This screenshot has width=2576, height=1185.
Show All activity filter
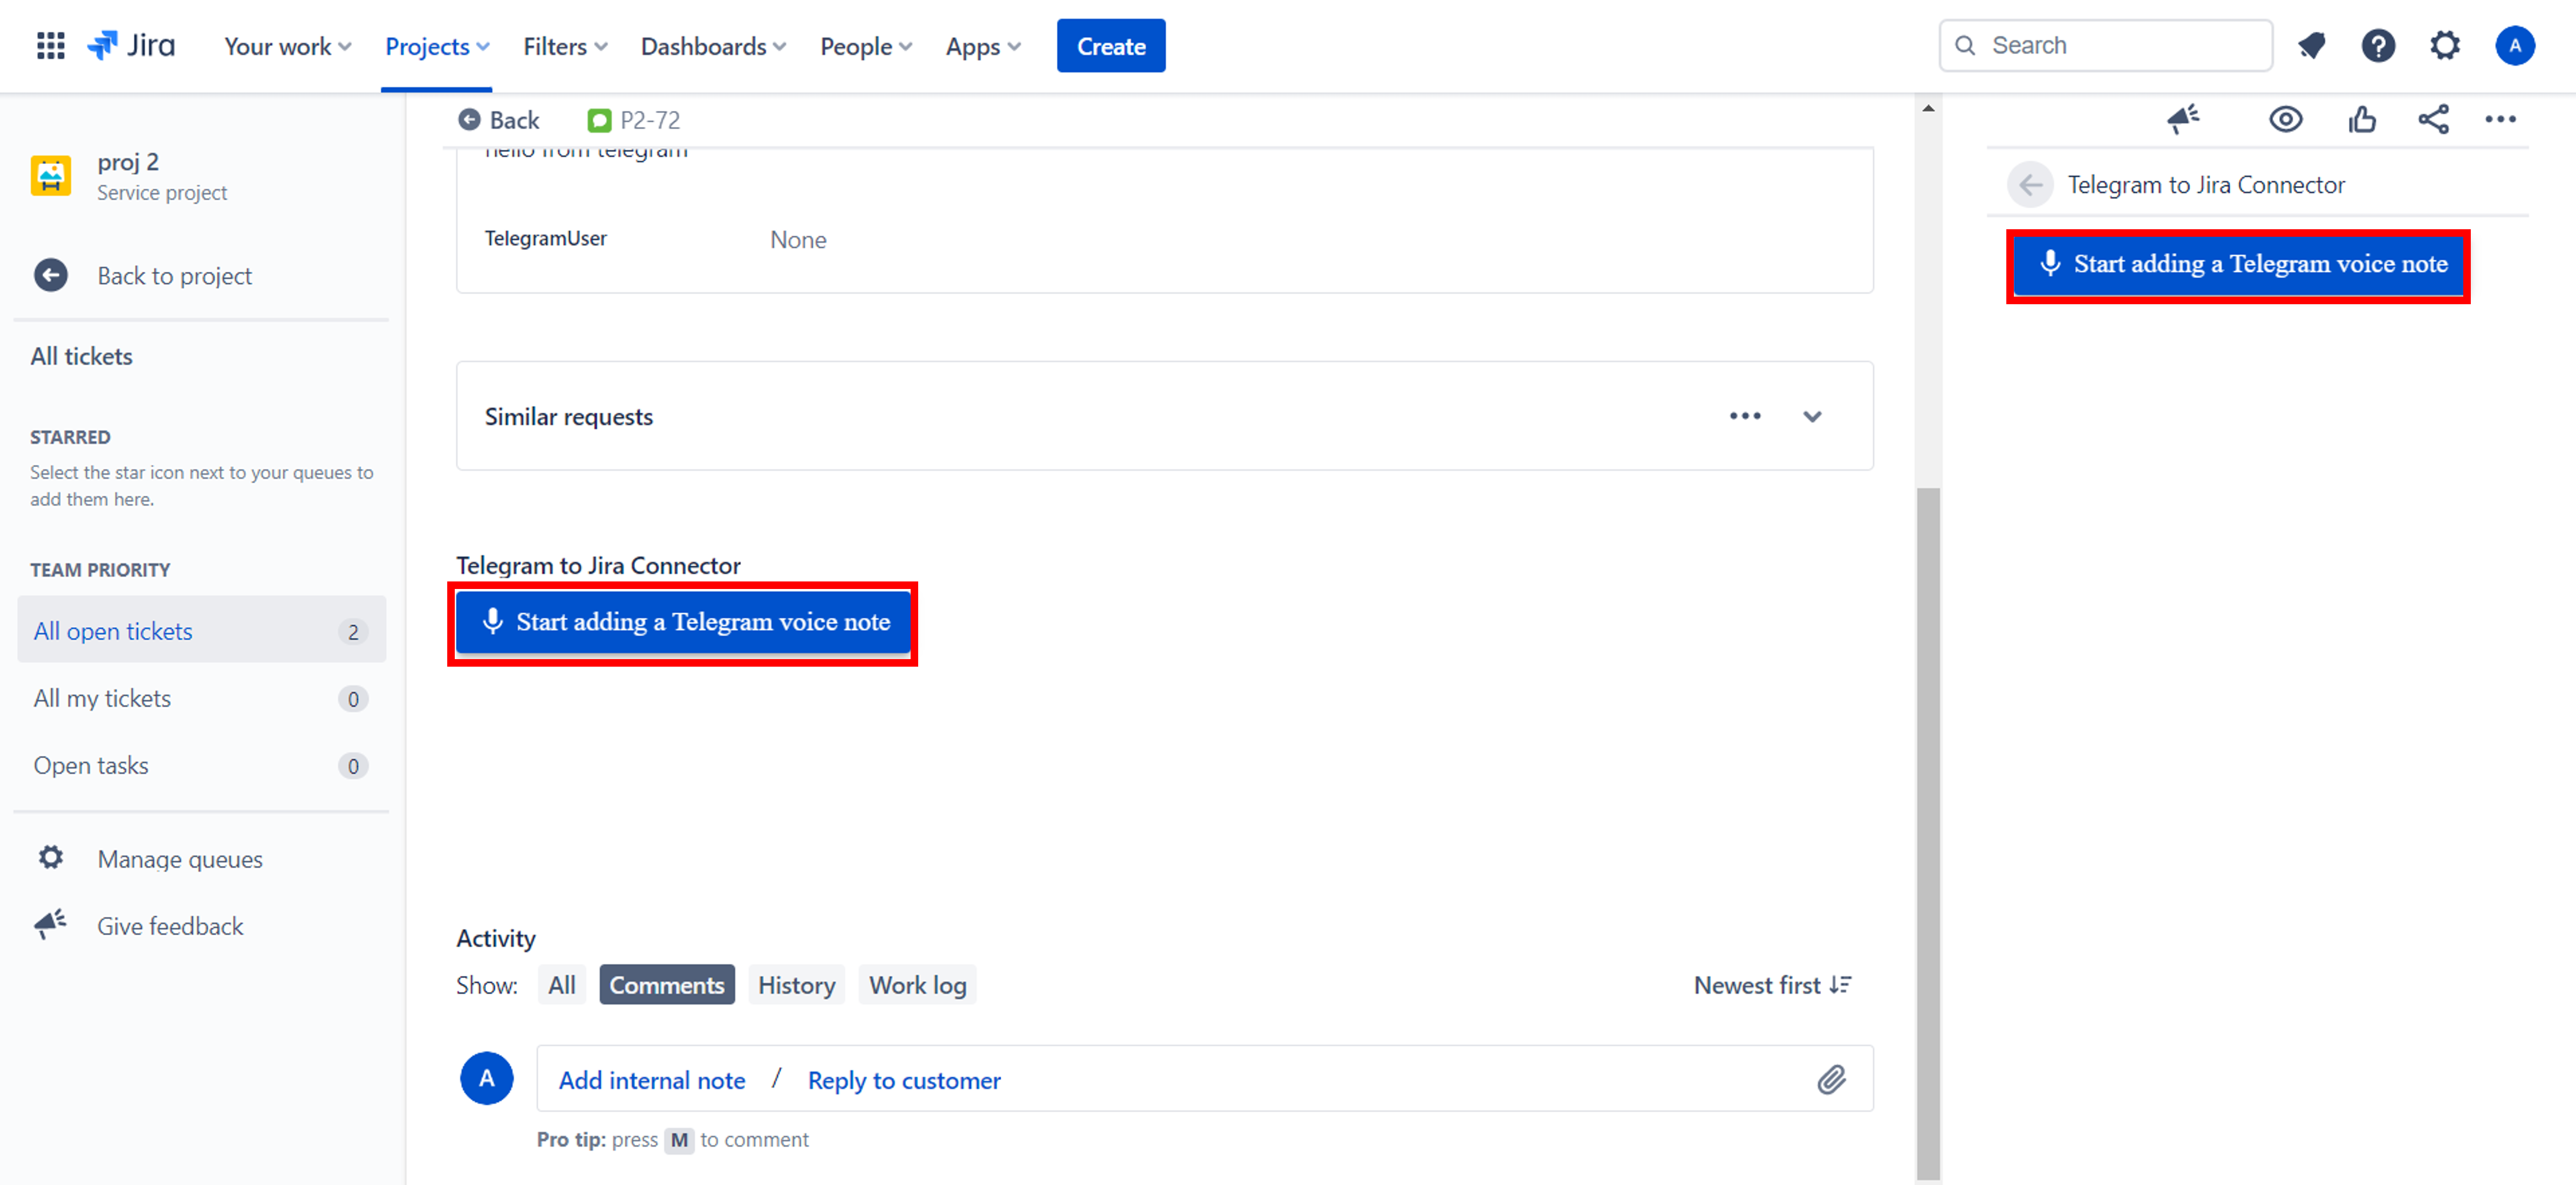click(561, 985)
